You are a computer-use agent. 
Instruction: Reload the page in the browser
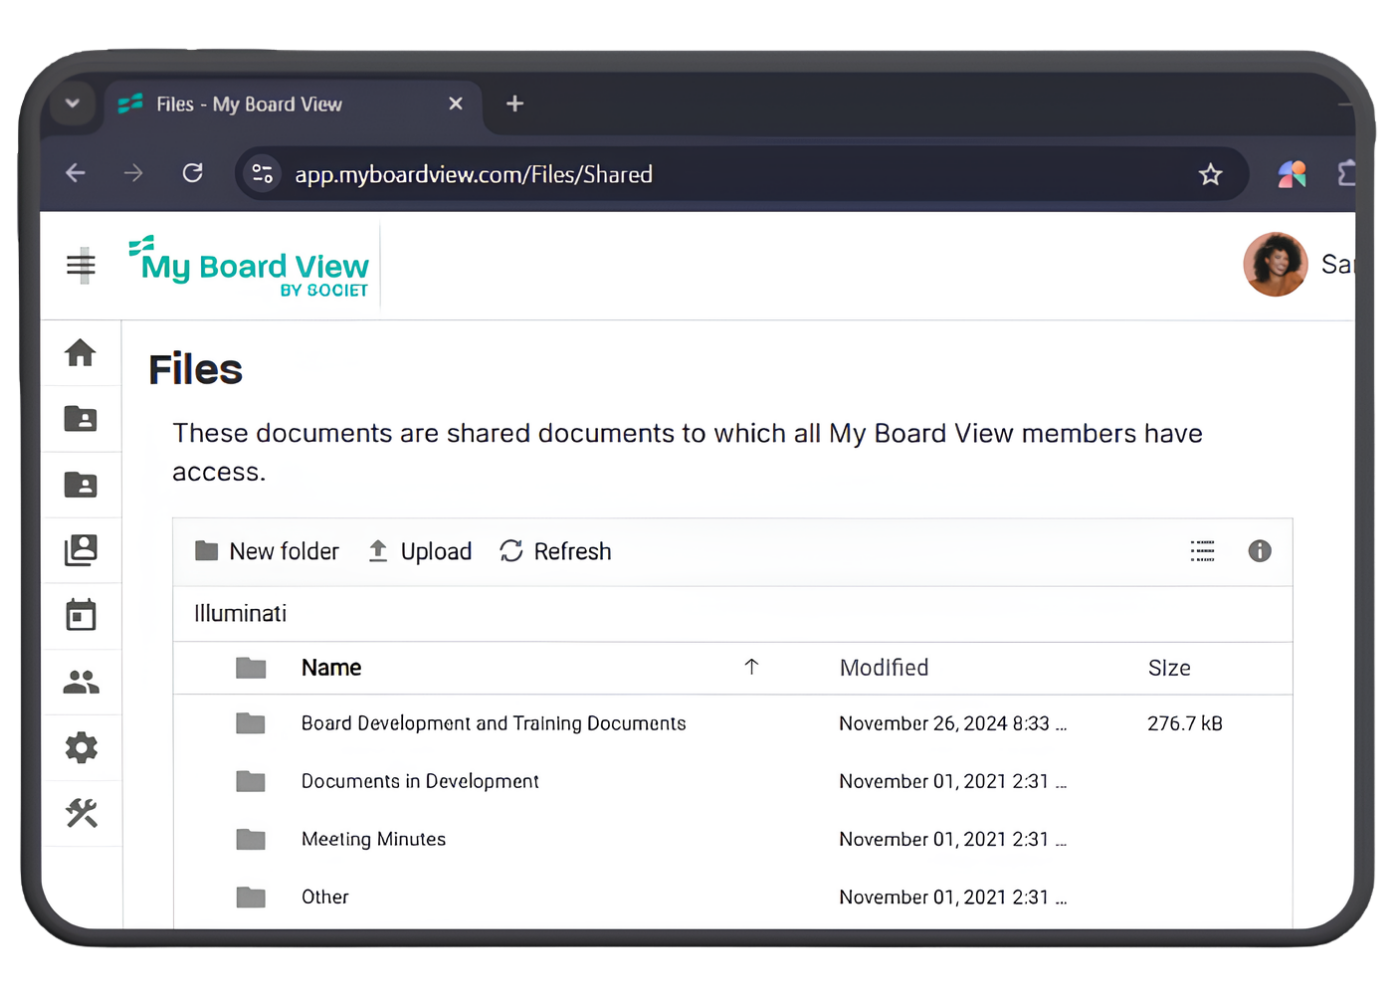pyautogui.click(x=193, y=173)
